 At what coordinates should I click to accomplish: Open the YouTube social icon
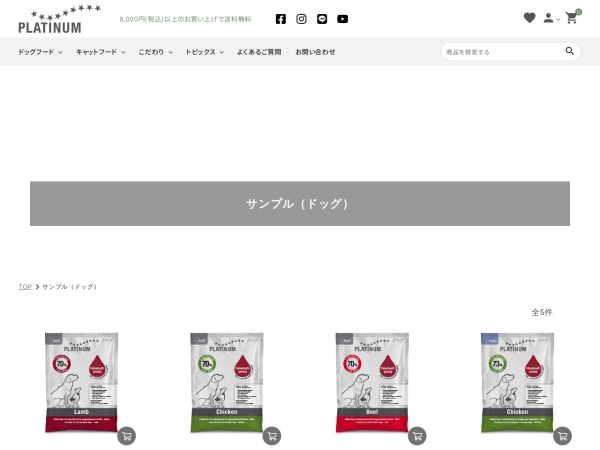[x=342, y=19]
